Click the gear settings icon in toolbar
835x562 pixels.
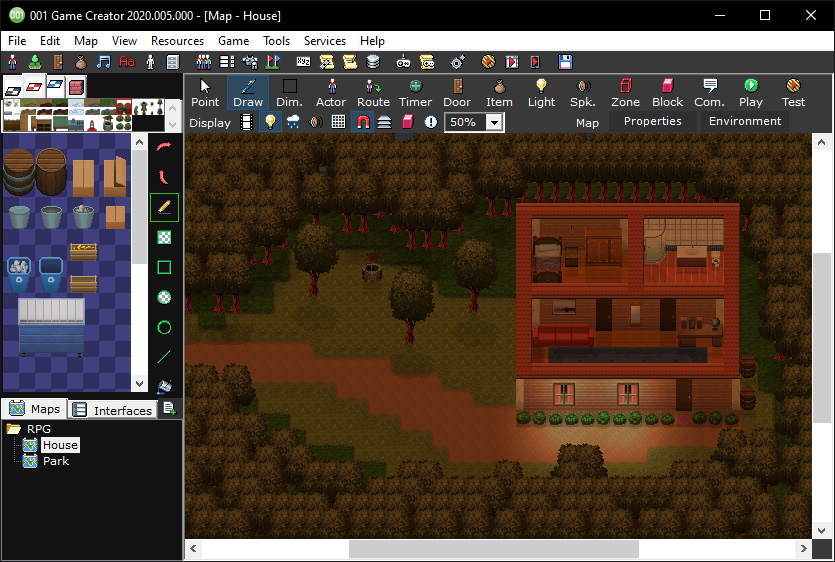(457, 62)
